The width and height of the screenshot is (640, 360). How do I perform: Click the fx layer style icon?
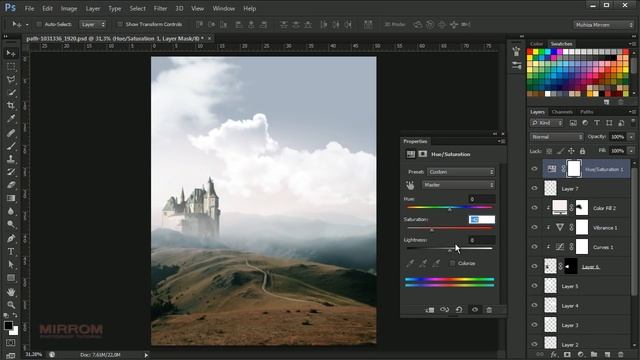[554, 355]
